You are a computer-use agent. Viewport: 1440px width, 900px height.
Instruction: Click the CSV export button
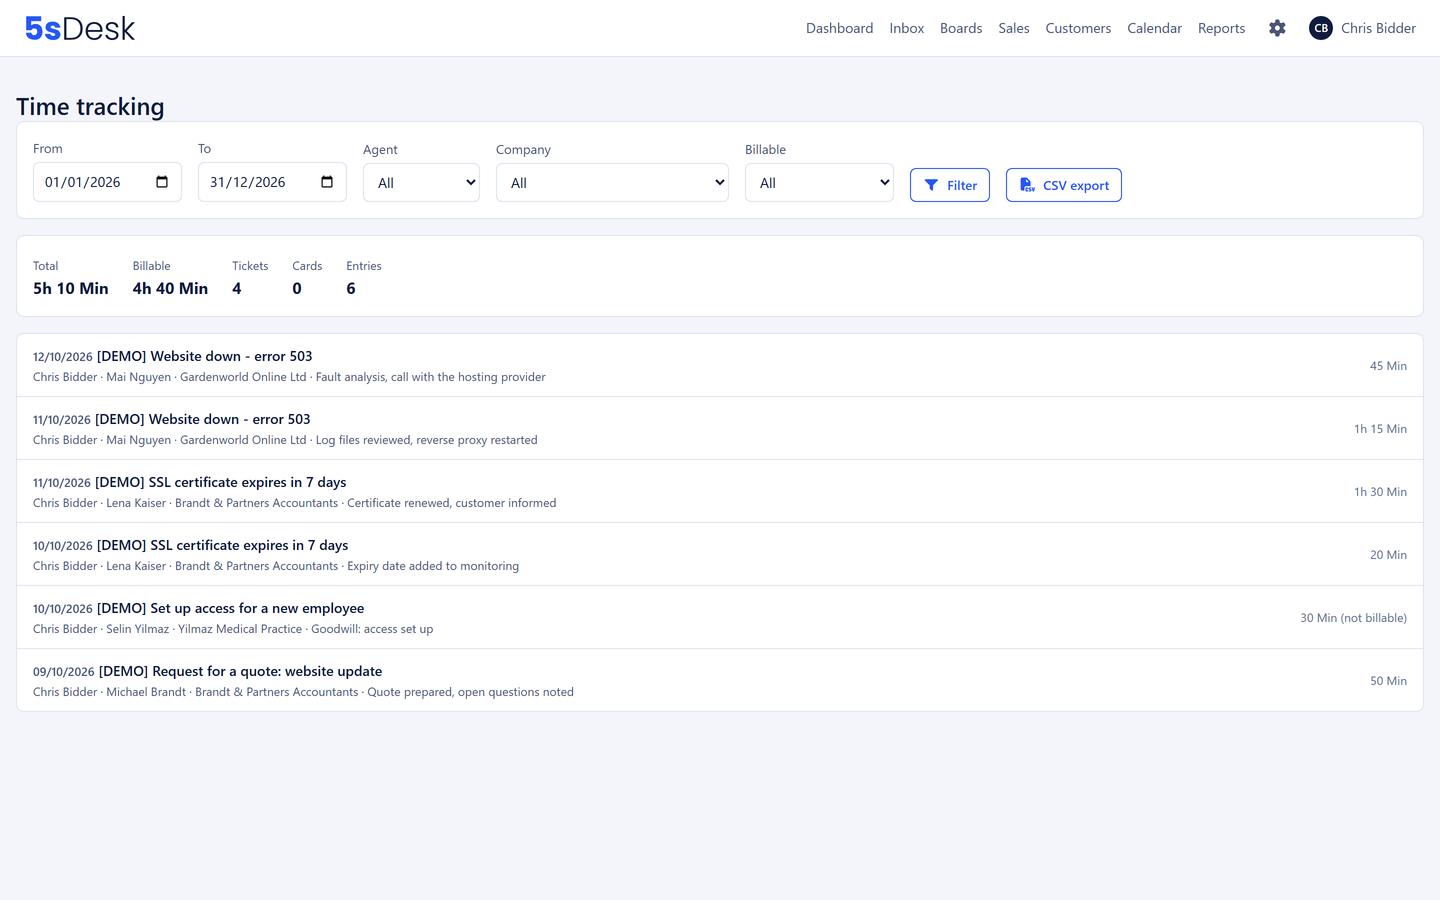(1064, 185)
